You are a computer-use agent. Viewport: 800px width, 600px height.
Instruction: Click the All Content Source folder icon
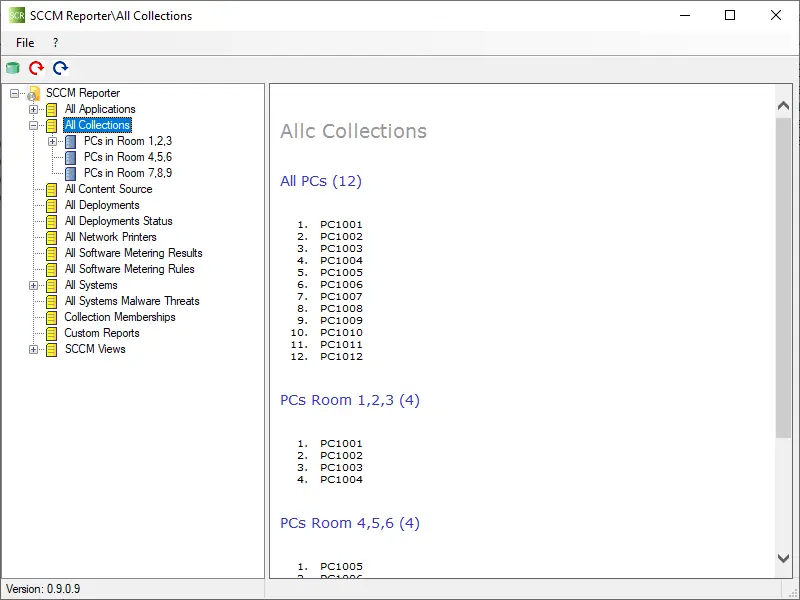[52, 190]
